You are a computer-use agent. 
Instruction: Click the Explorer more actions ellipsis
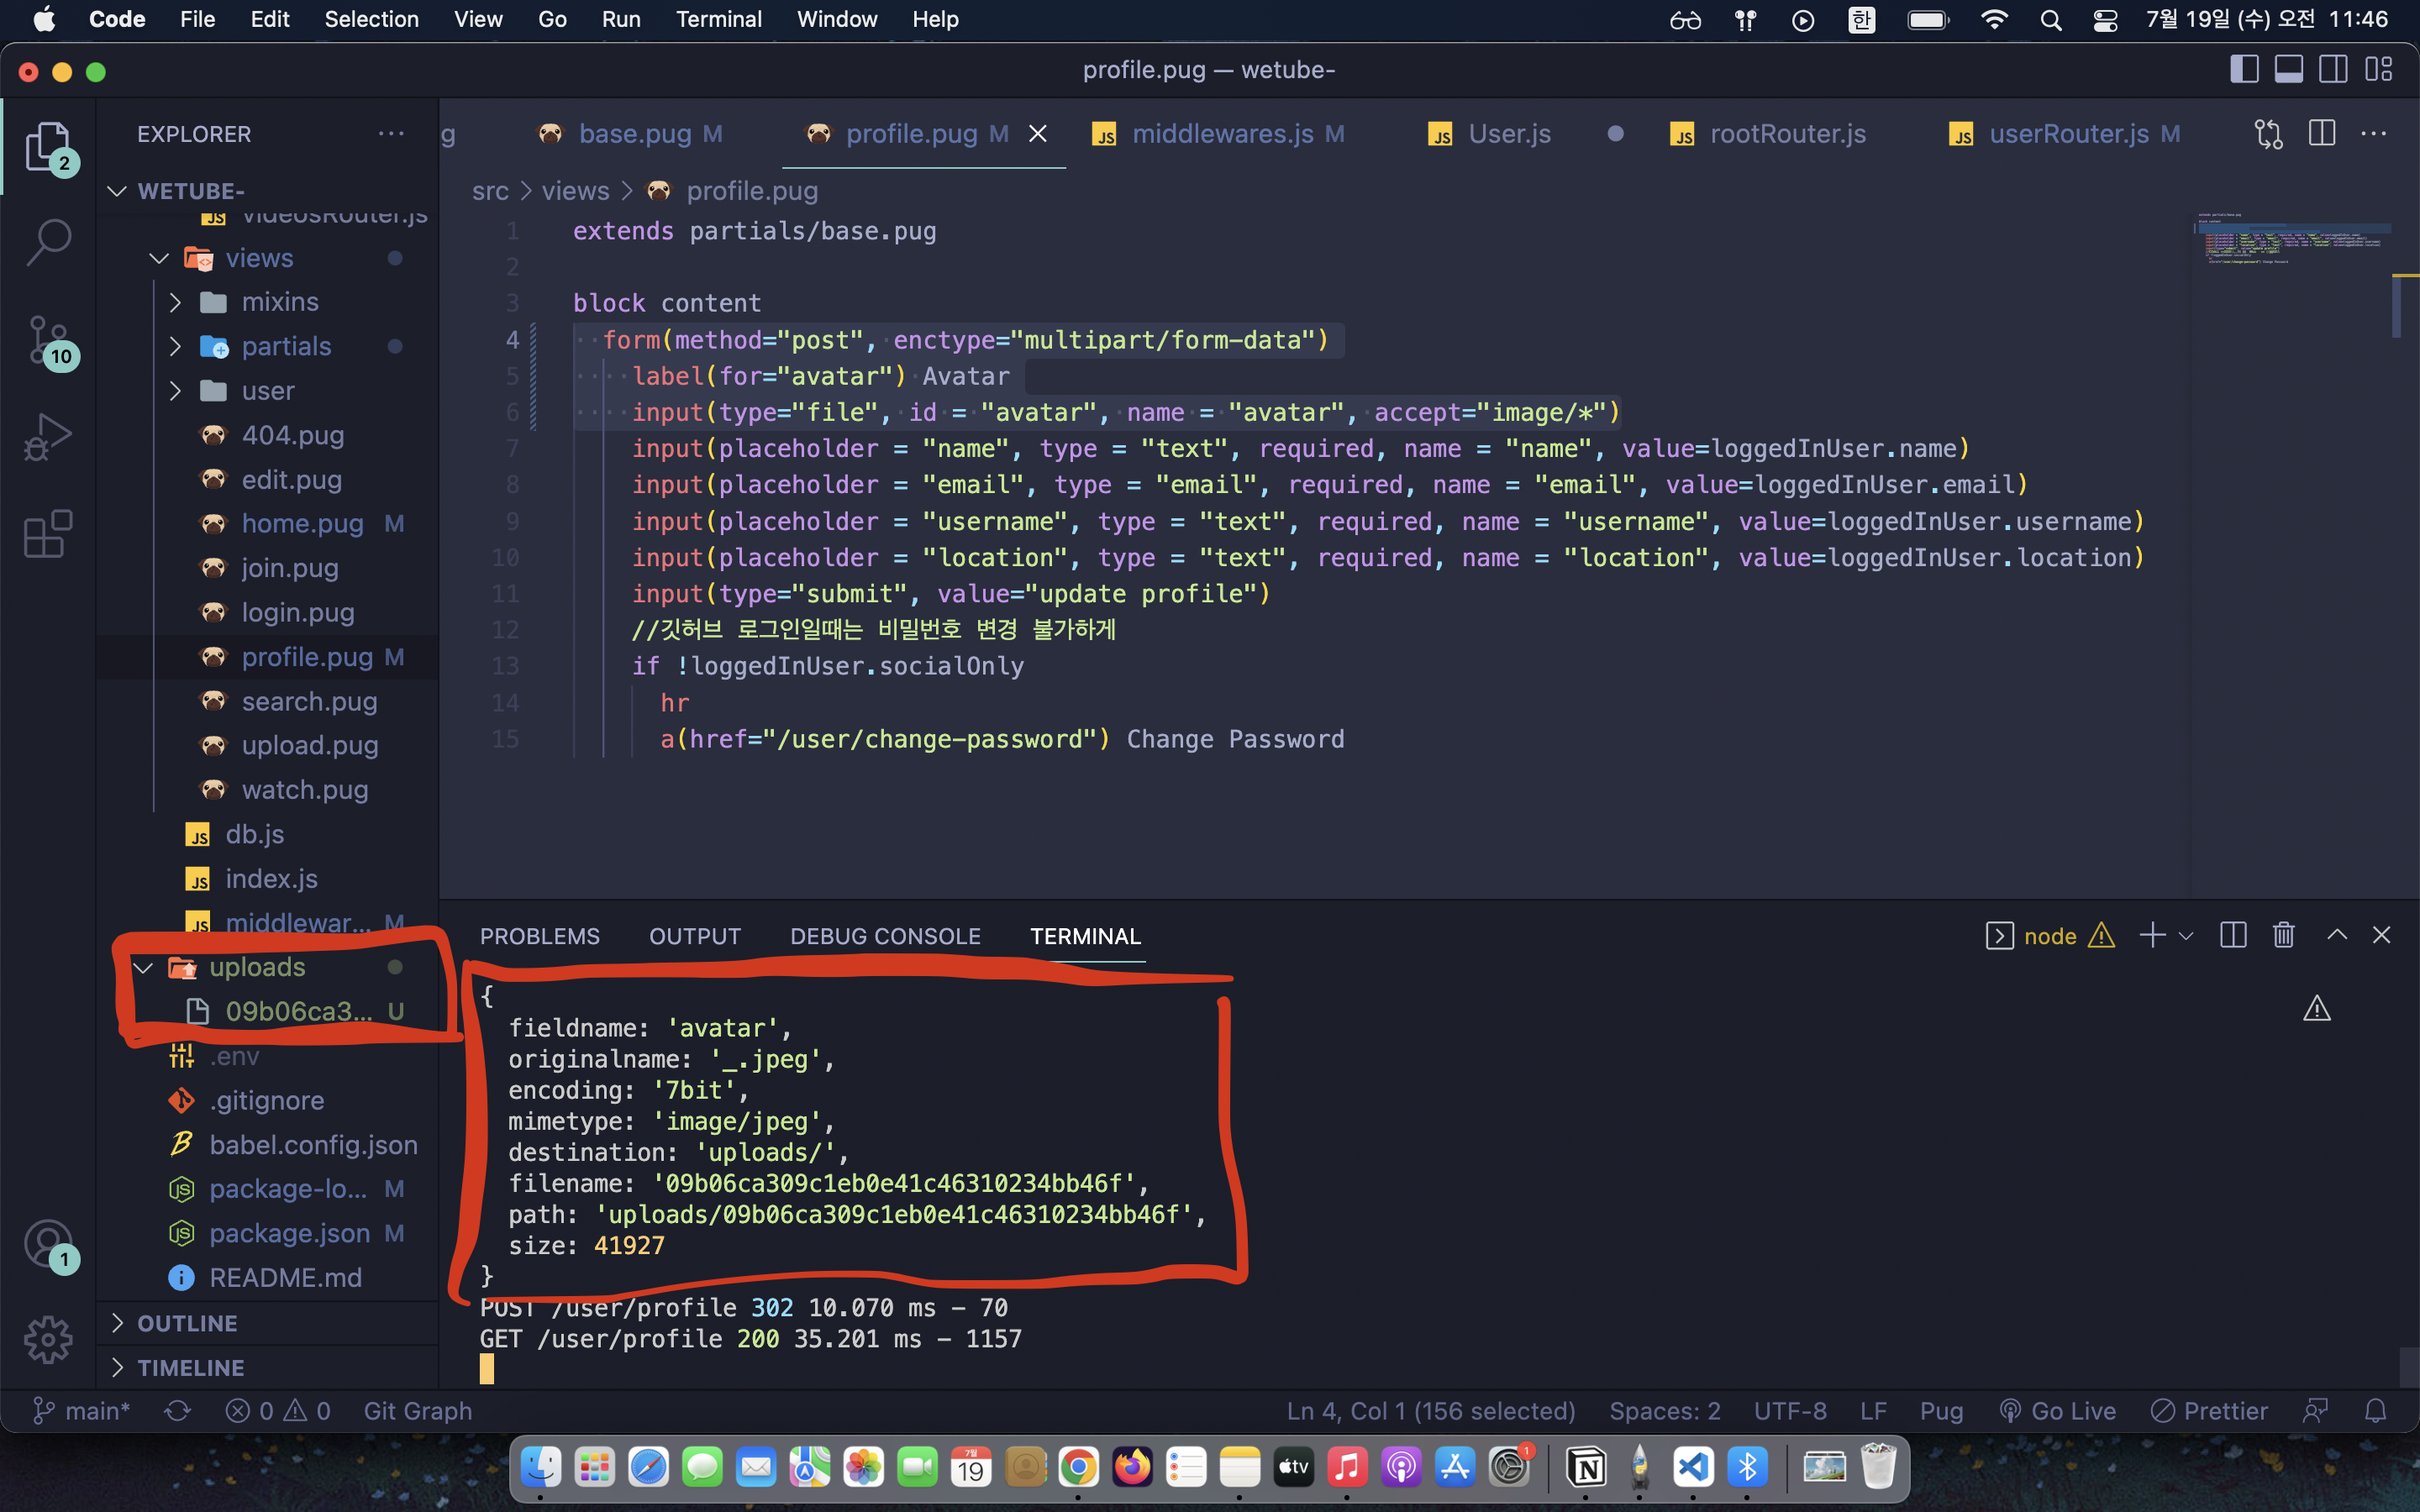(x=391, y=133)
